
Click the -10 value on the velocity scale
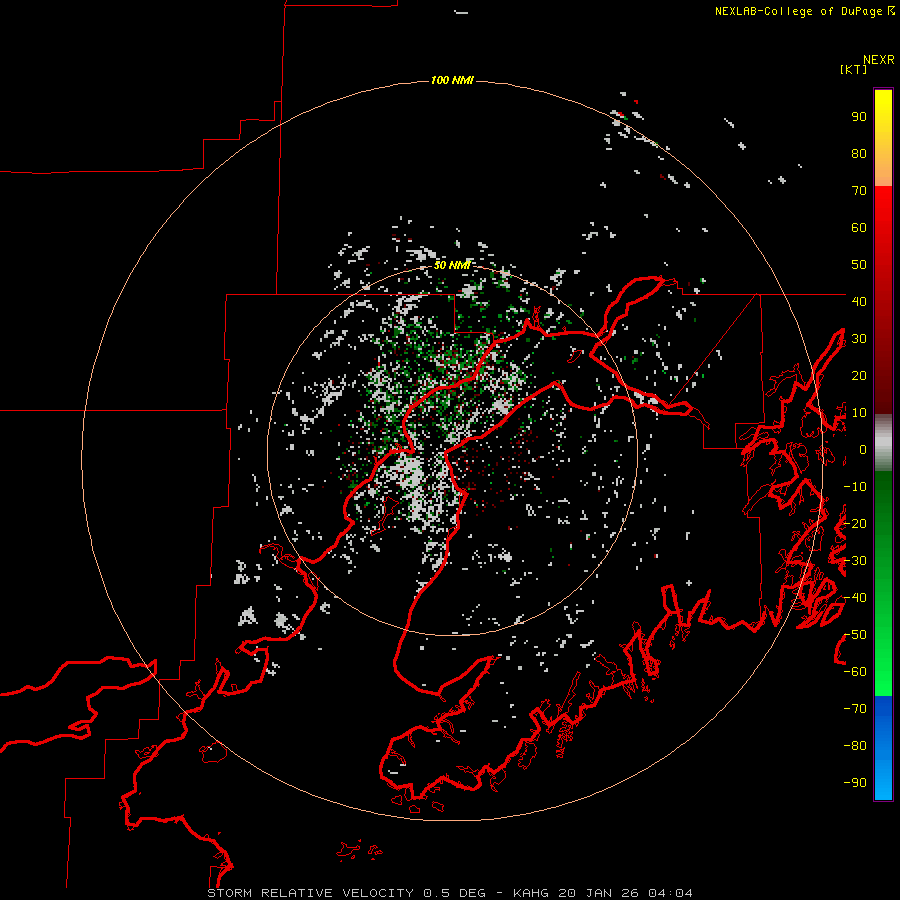click(x=855, y=487)
